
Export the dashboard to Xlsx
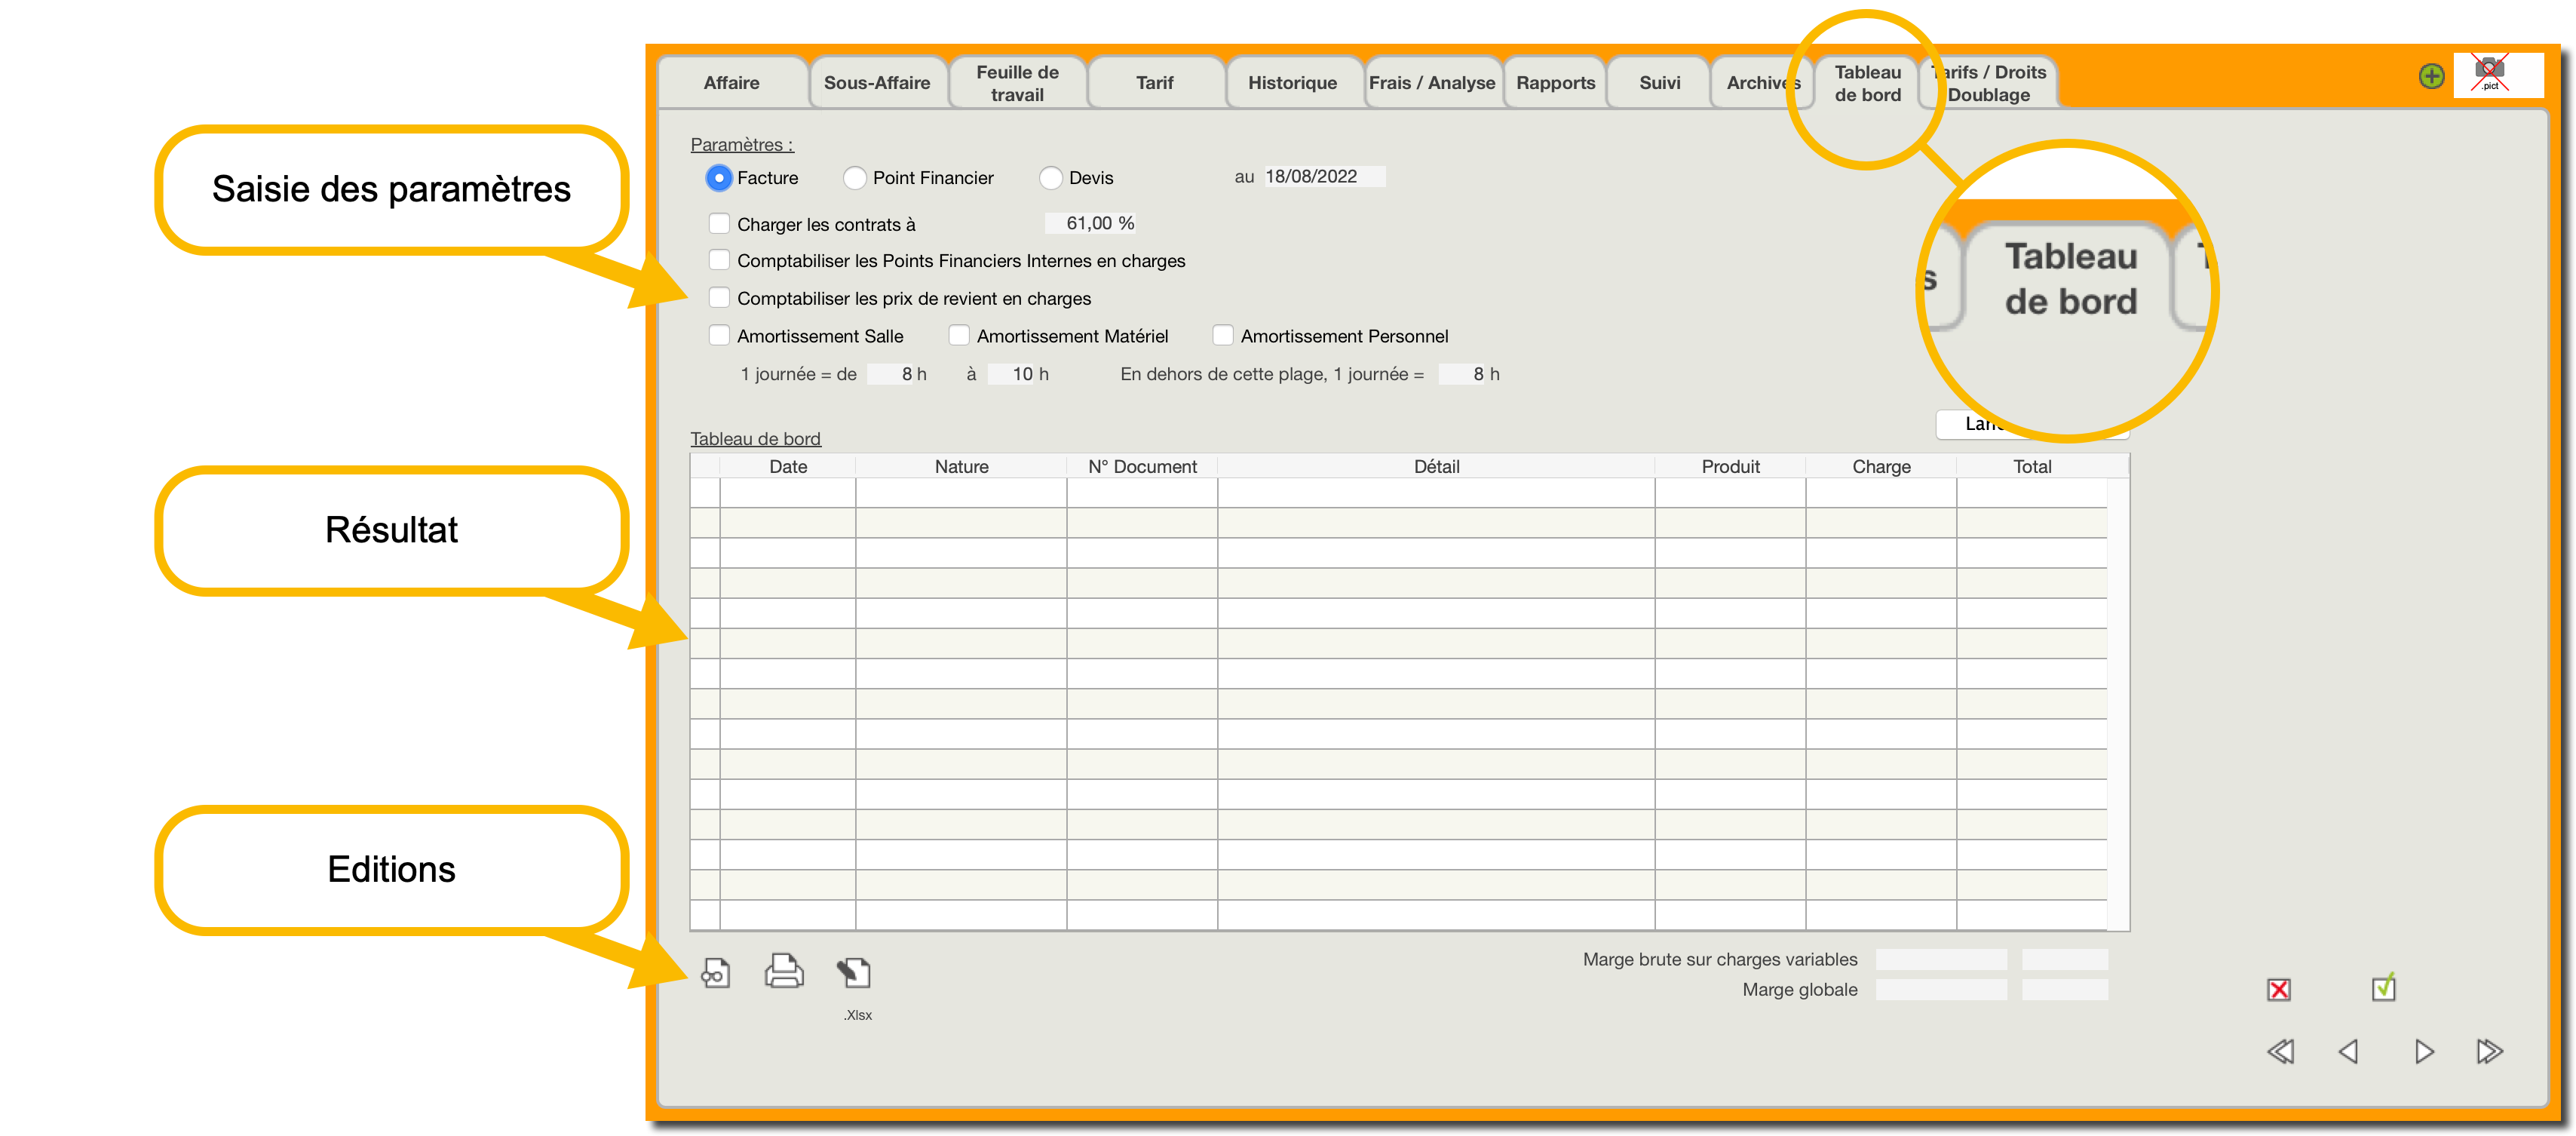(855, 972)
